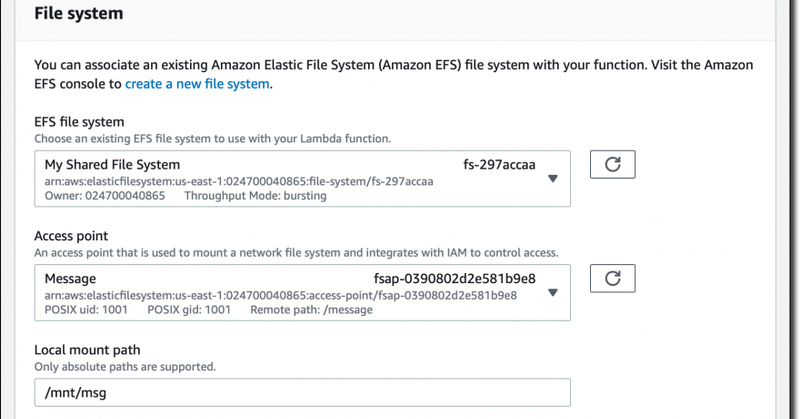Click the "EFS file system" field label
The height and width of the screenshot is (419, 800).
79,122
